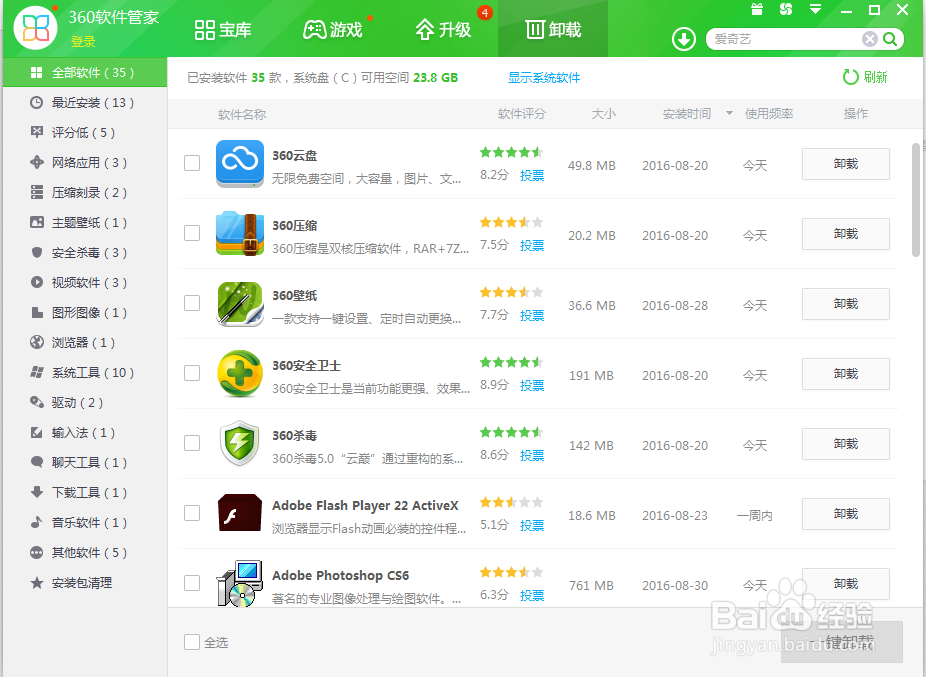Click the star rating of Adobe Flash Player
Screen dimensions: 926x677
tap(511, 502)
